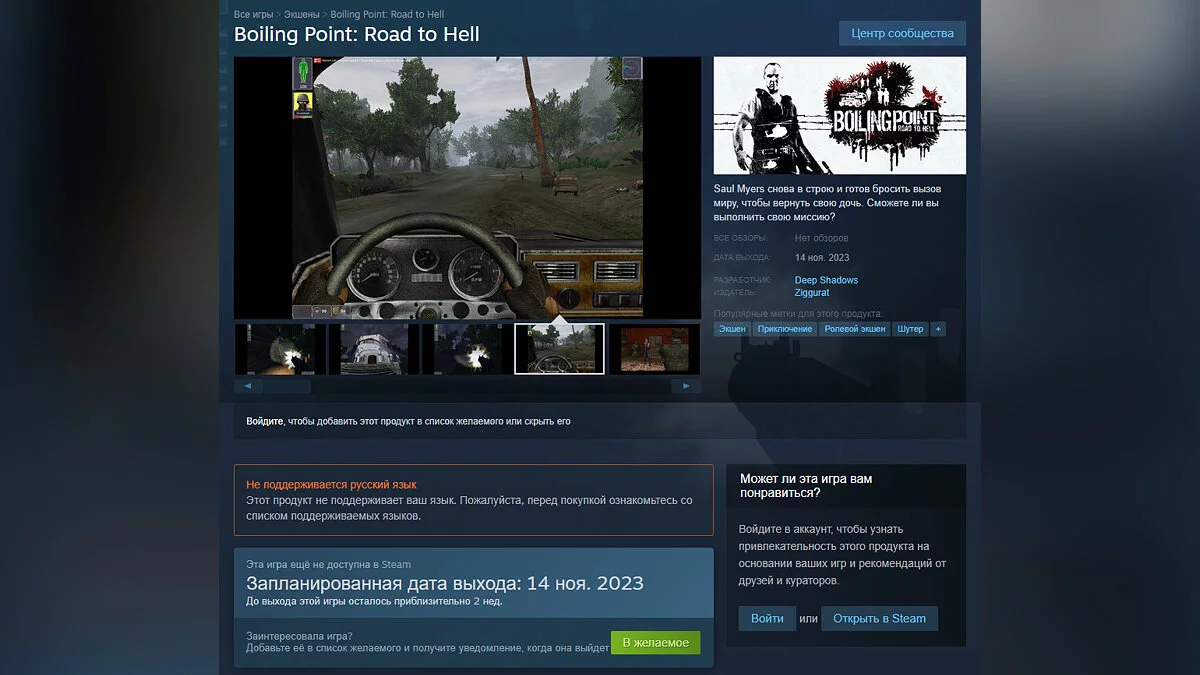Click the 'Войдите' sign-in link
Image resolution: width=1200 pixels, height=675 pixels.
point(265,422)
